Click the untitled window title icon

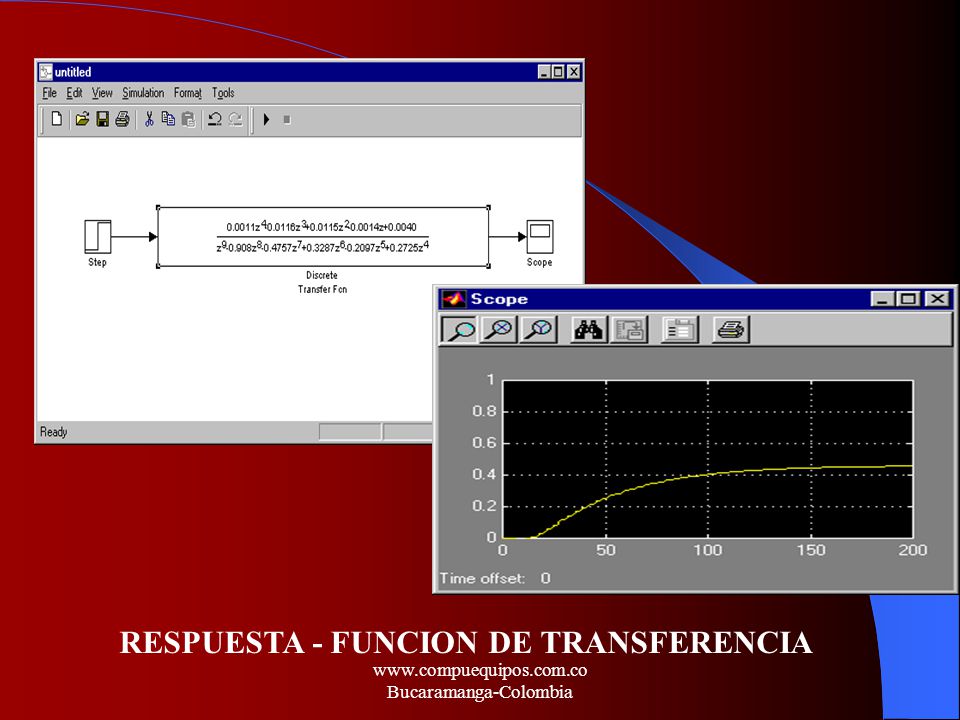[x=46, y=72]
